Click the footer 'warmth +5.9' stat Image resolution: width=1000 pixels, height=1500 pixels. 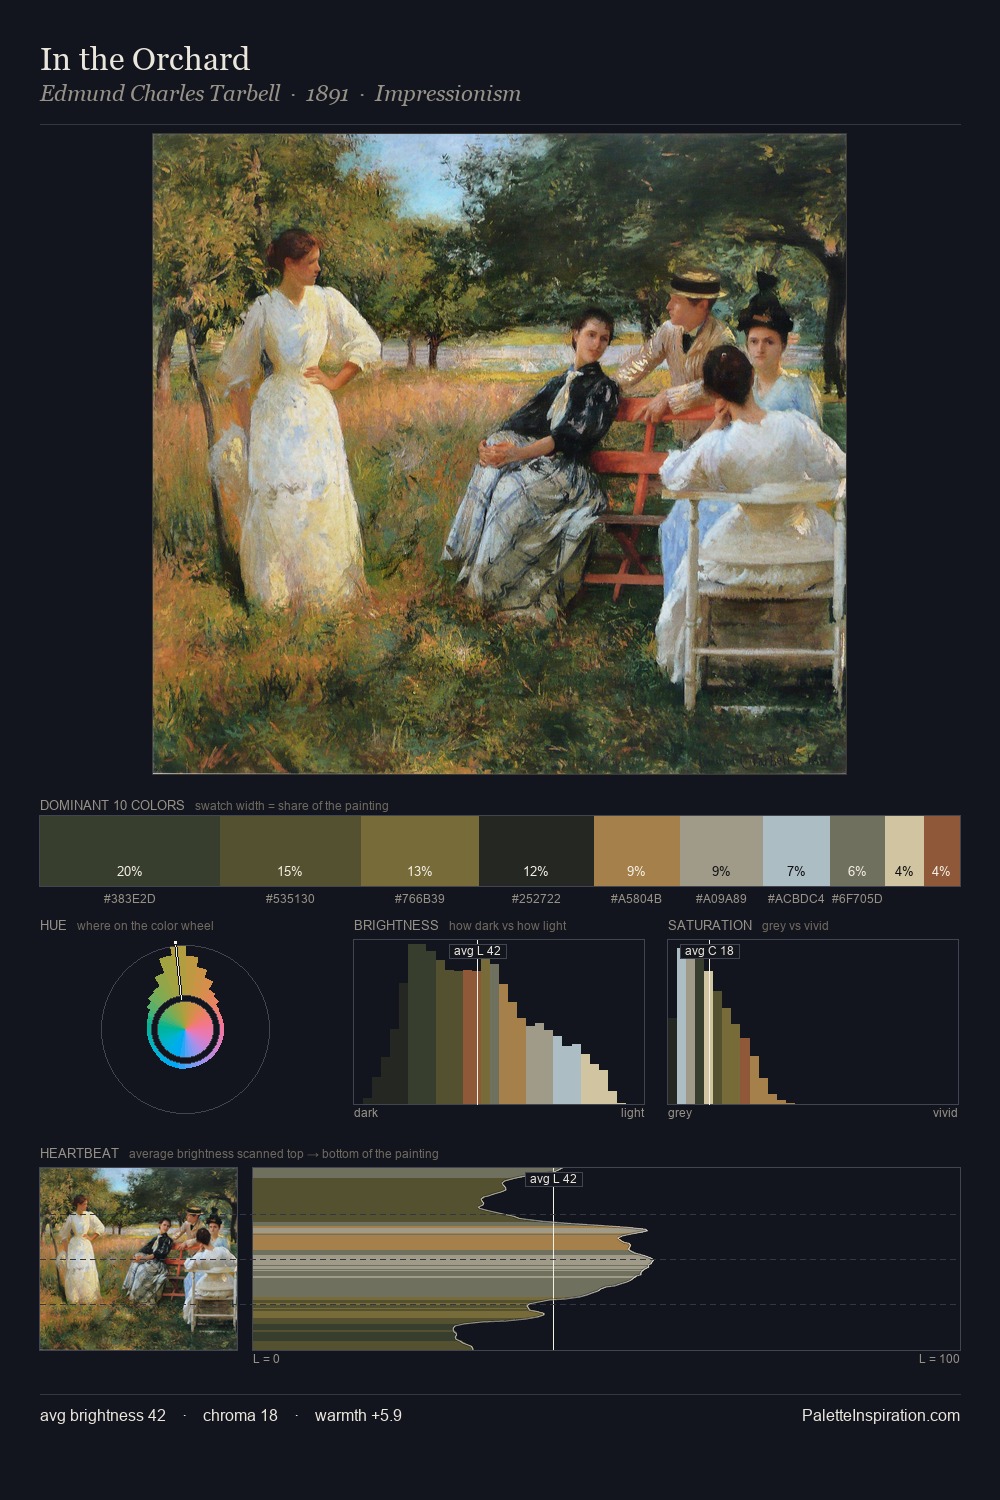tap(358, 1415)
